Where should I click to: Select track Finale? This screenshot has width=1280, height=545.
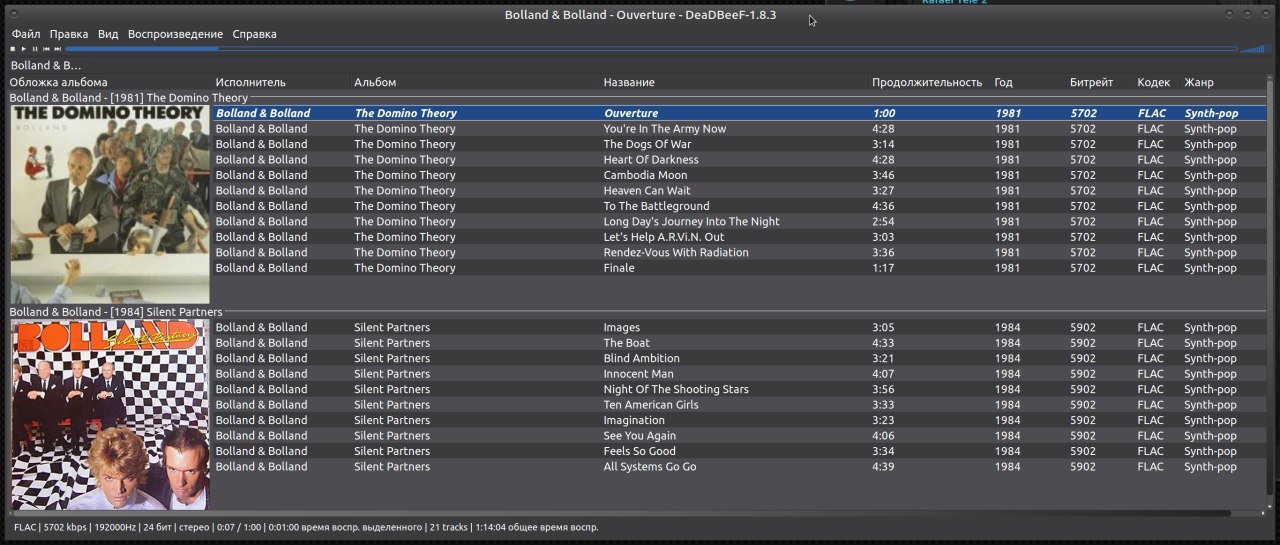click(740, 268)
